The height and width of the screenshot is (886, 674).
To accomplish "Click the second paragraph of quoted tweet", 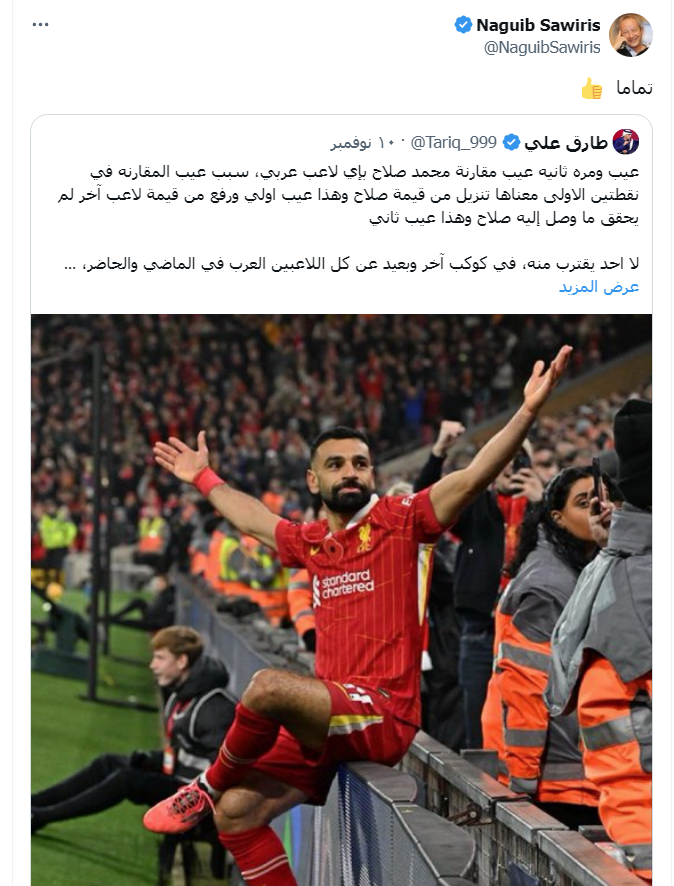I will [x=351, y=264].
